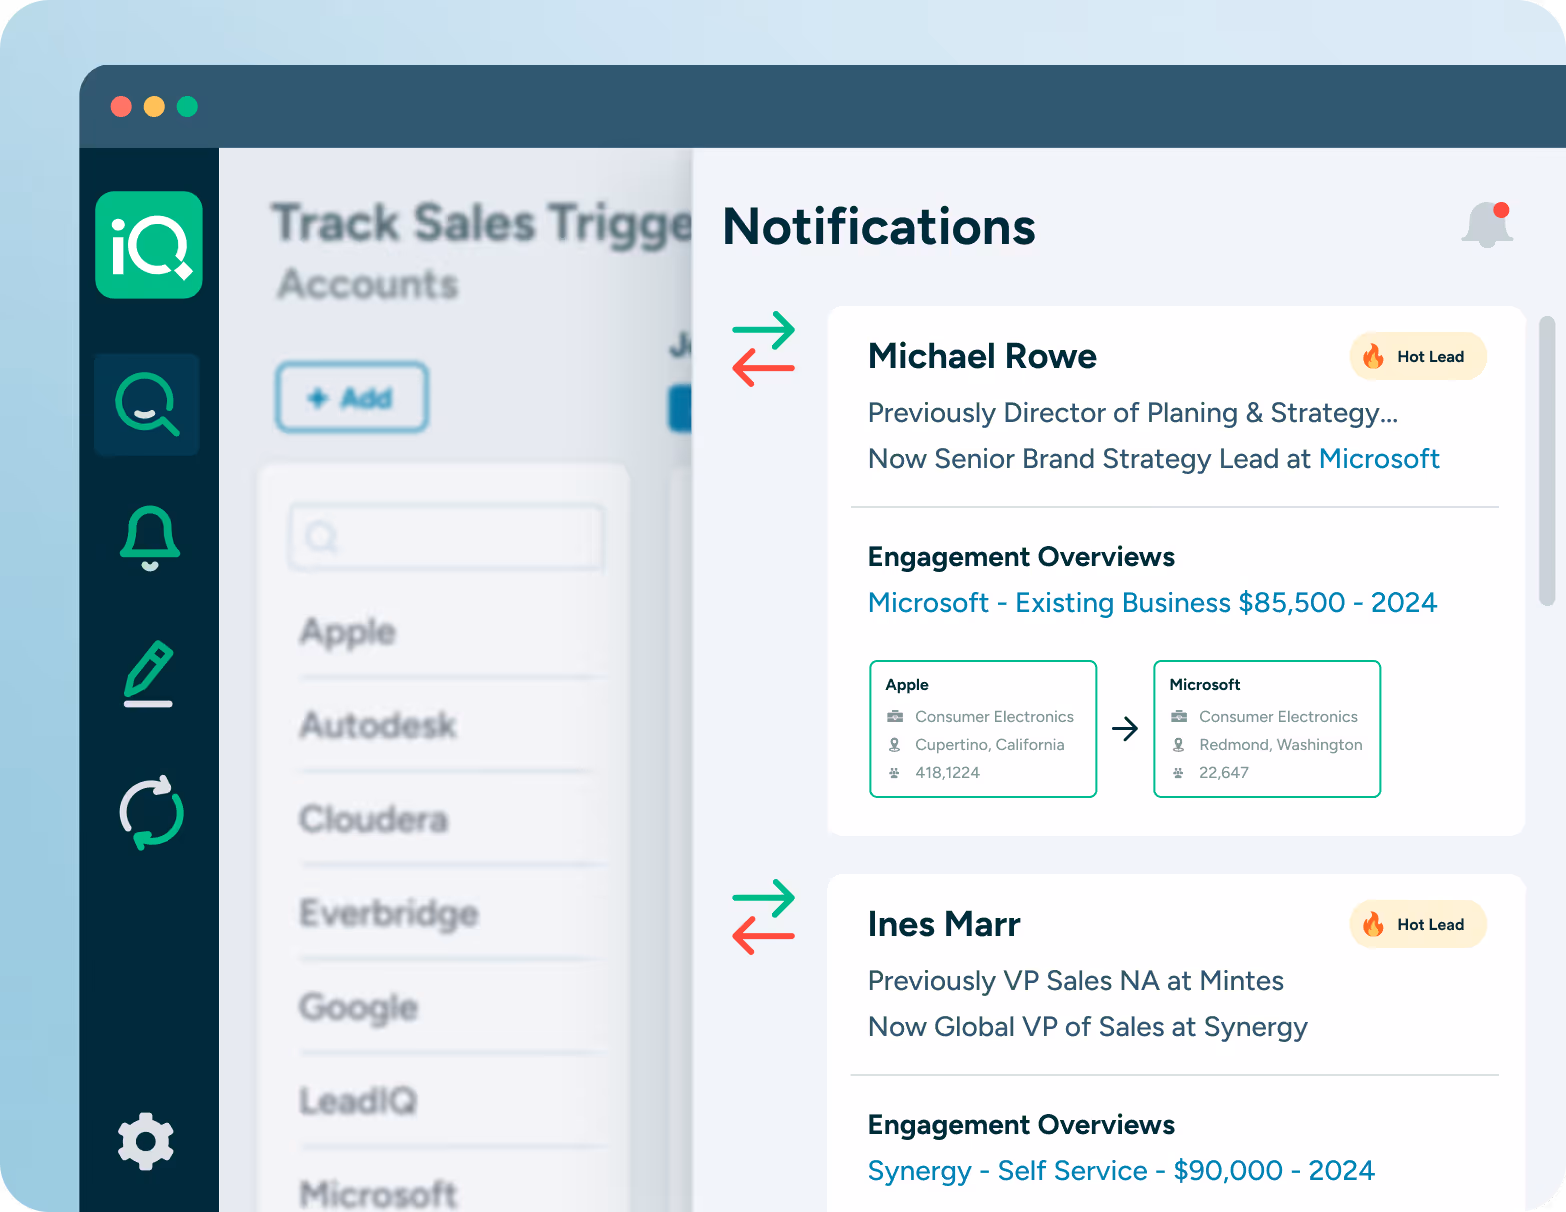Click the Add accounts button
1566x1212 pixels.
(352, 398)
